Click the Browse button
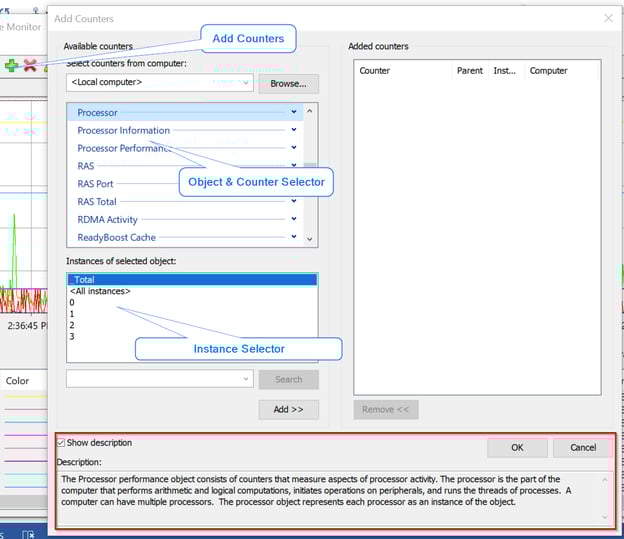 pyautogui.click(x=289, y=83)
